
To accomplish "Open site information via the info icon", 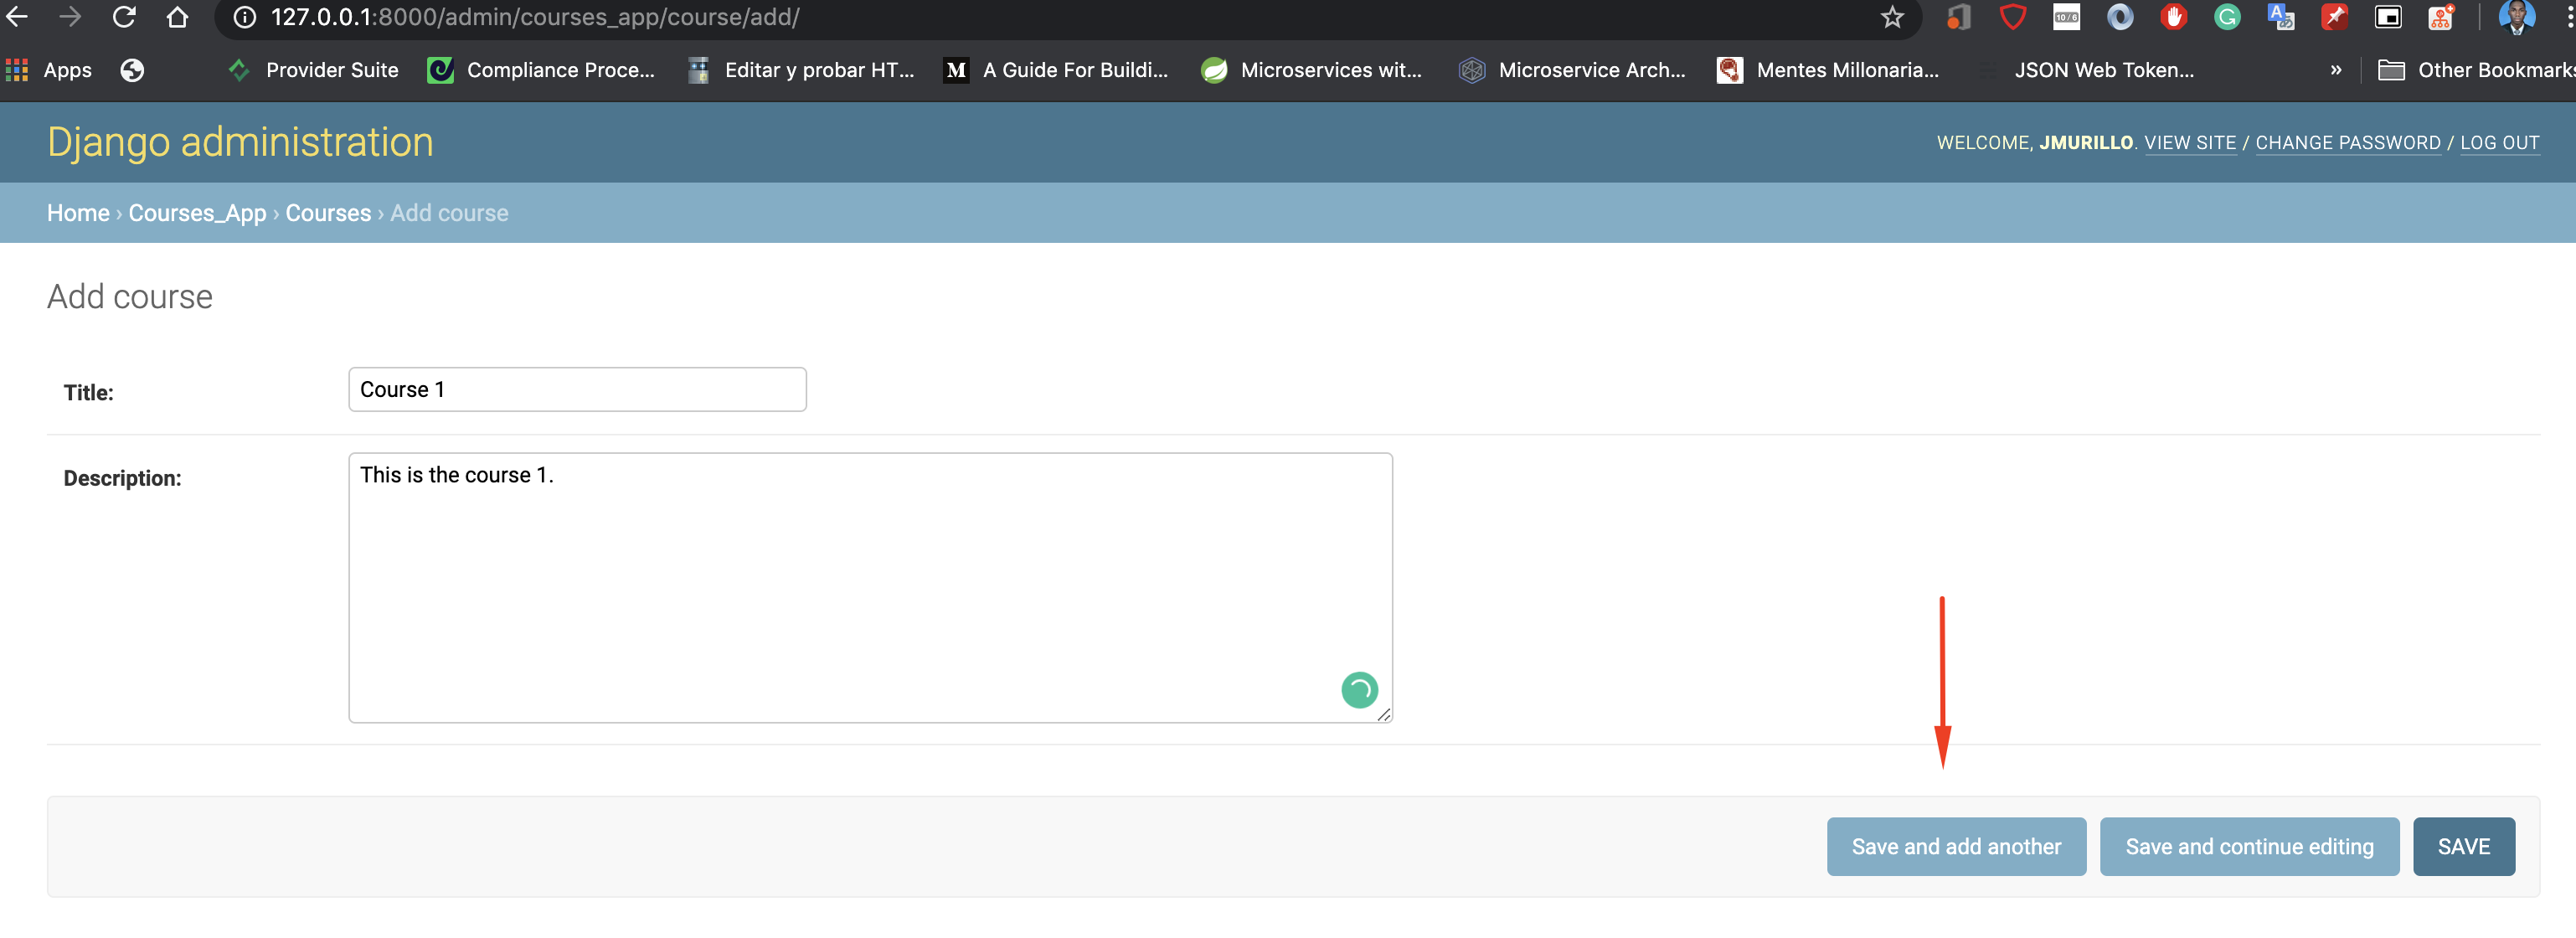I will click(243, 17).
